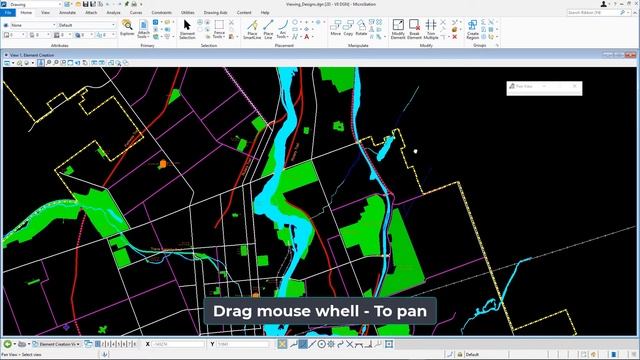The image size is (640, 360).
Task: Switch to the Drawing Aids ribbon tab
Action: point(216,13)
